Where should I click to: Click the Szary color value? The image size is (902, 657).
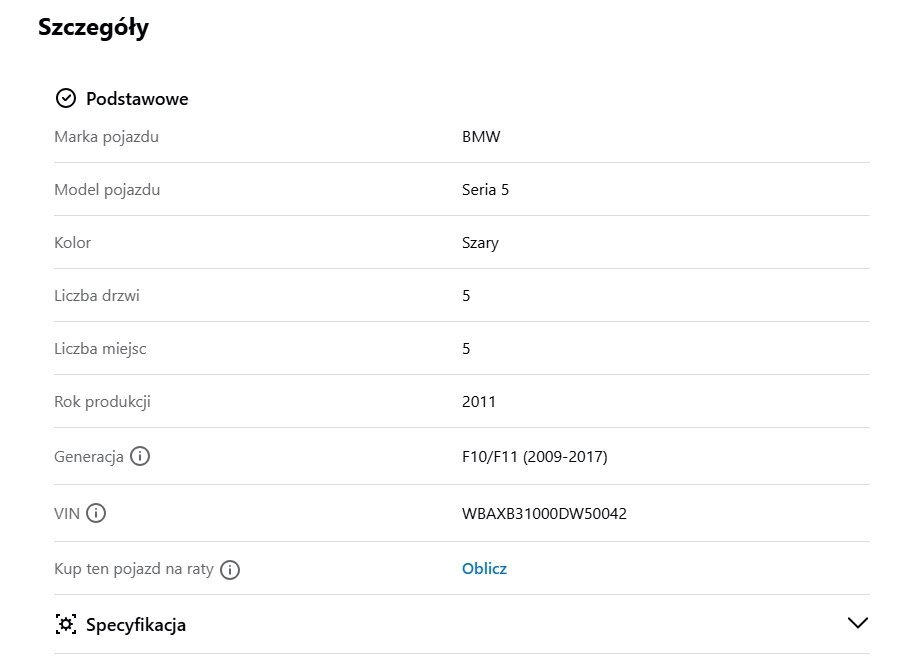[480, 243]
